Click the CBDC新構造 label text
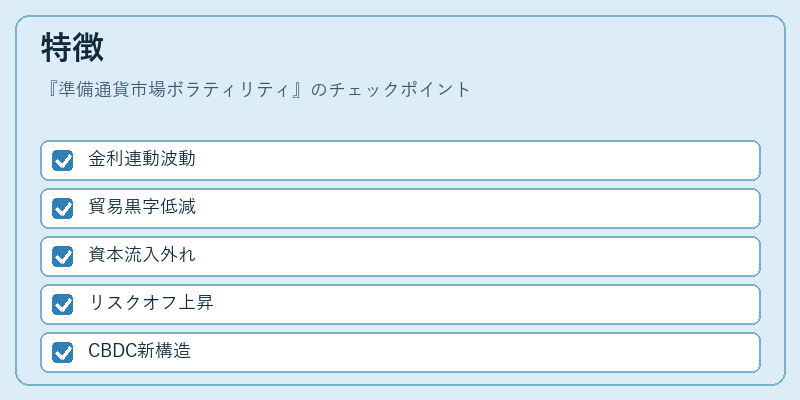This screenshot has width=800, height=400. click(x=139, y=351)
